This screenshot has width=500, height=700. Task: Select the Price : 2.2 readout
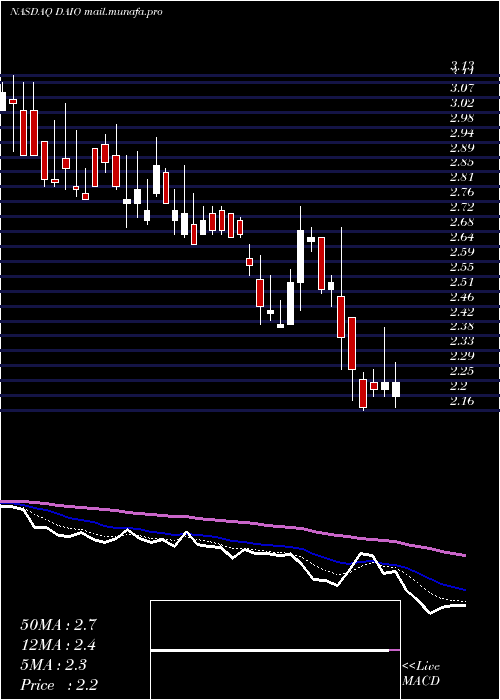tap(59, 685)
